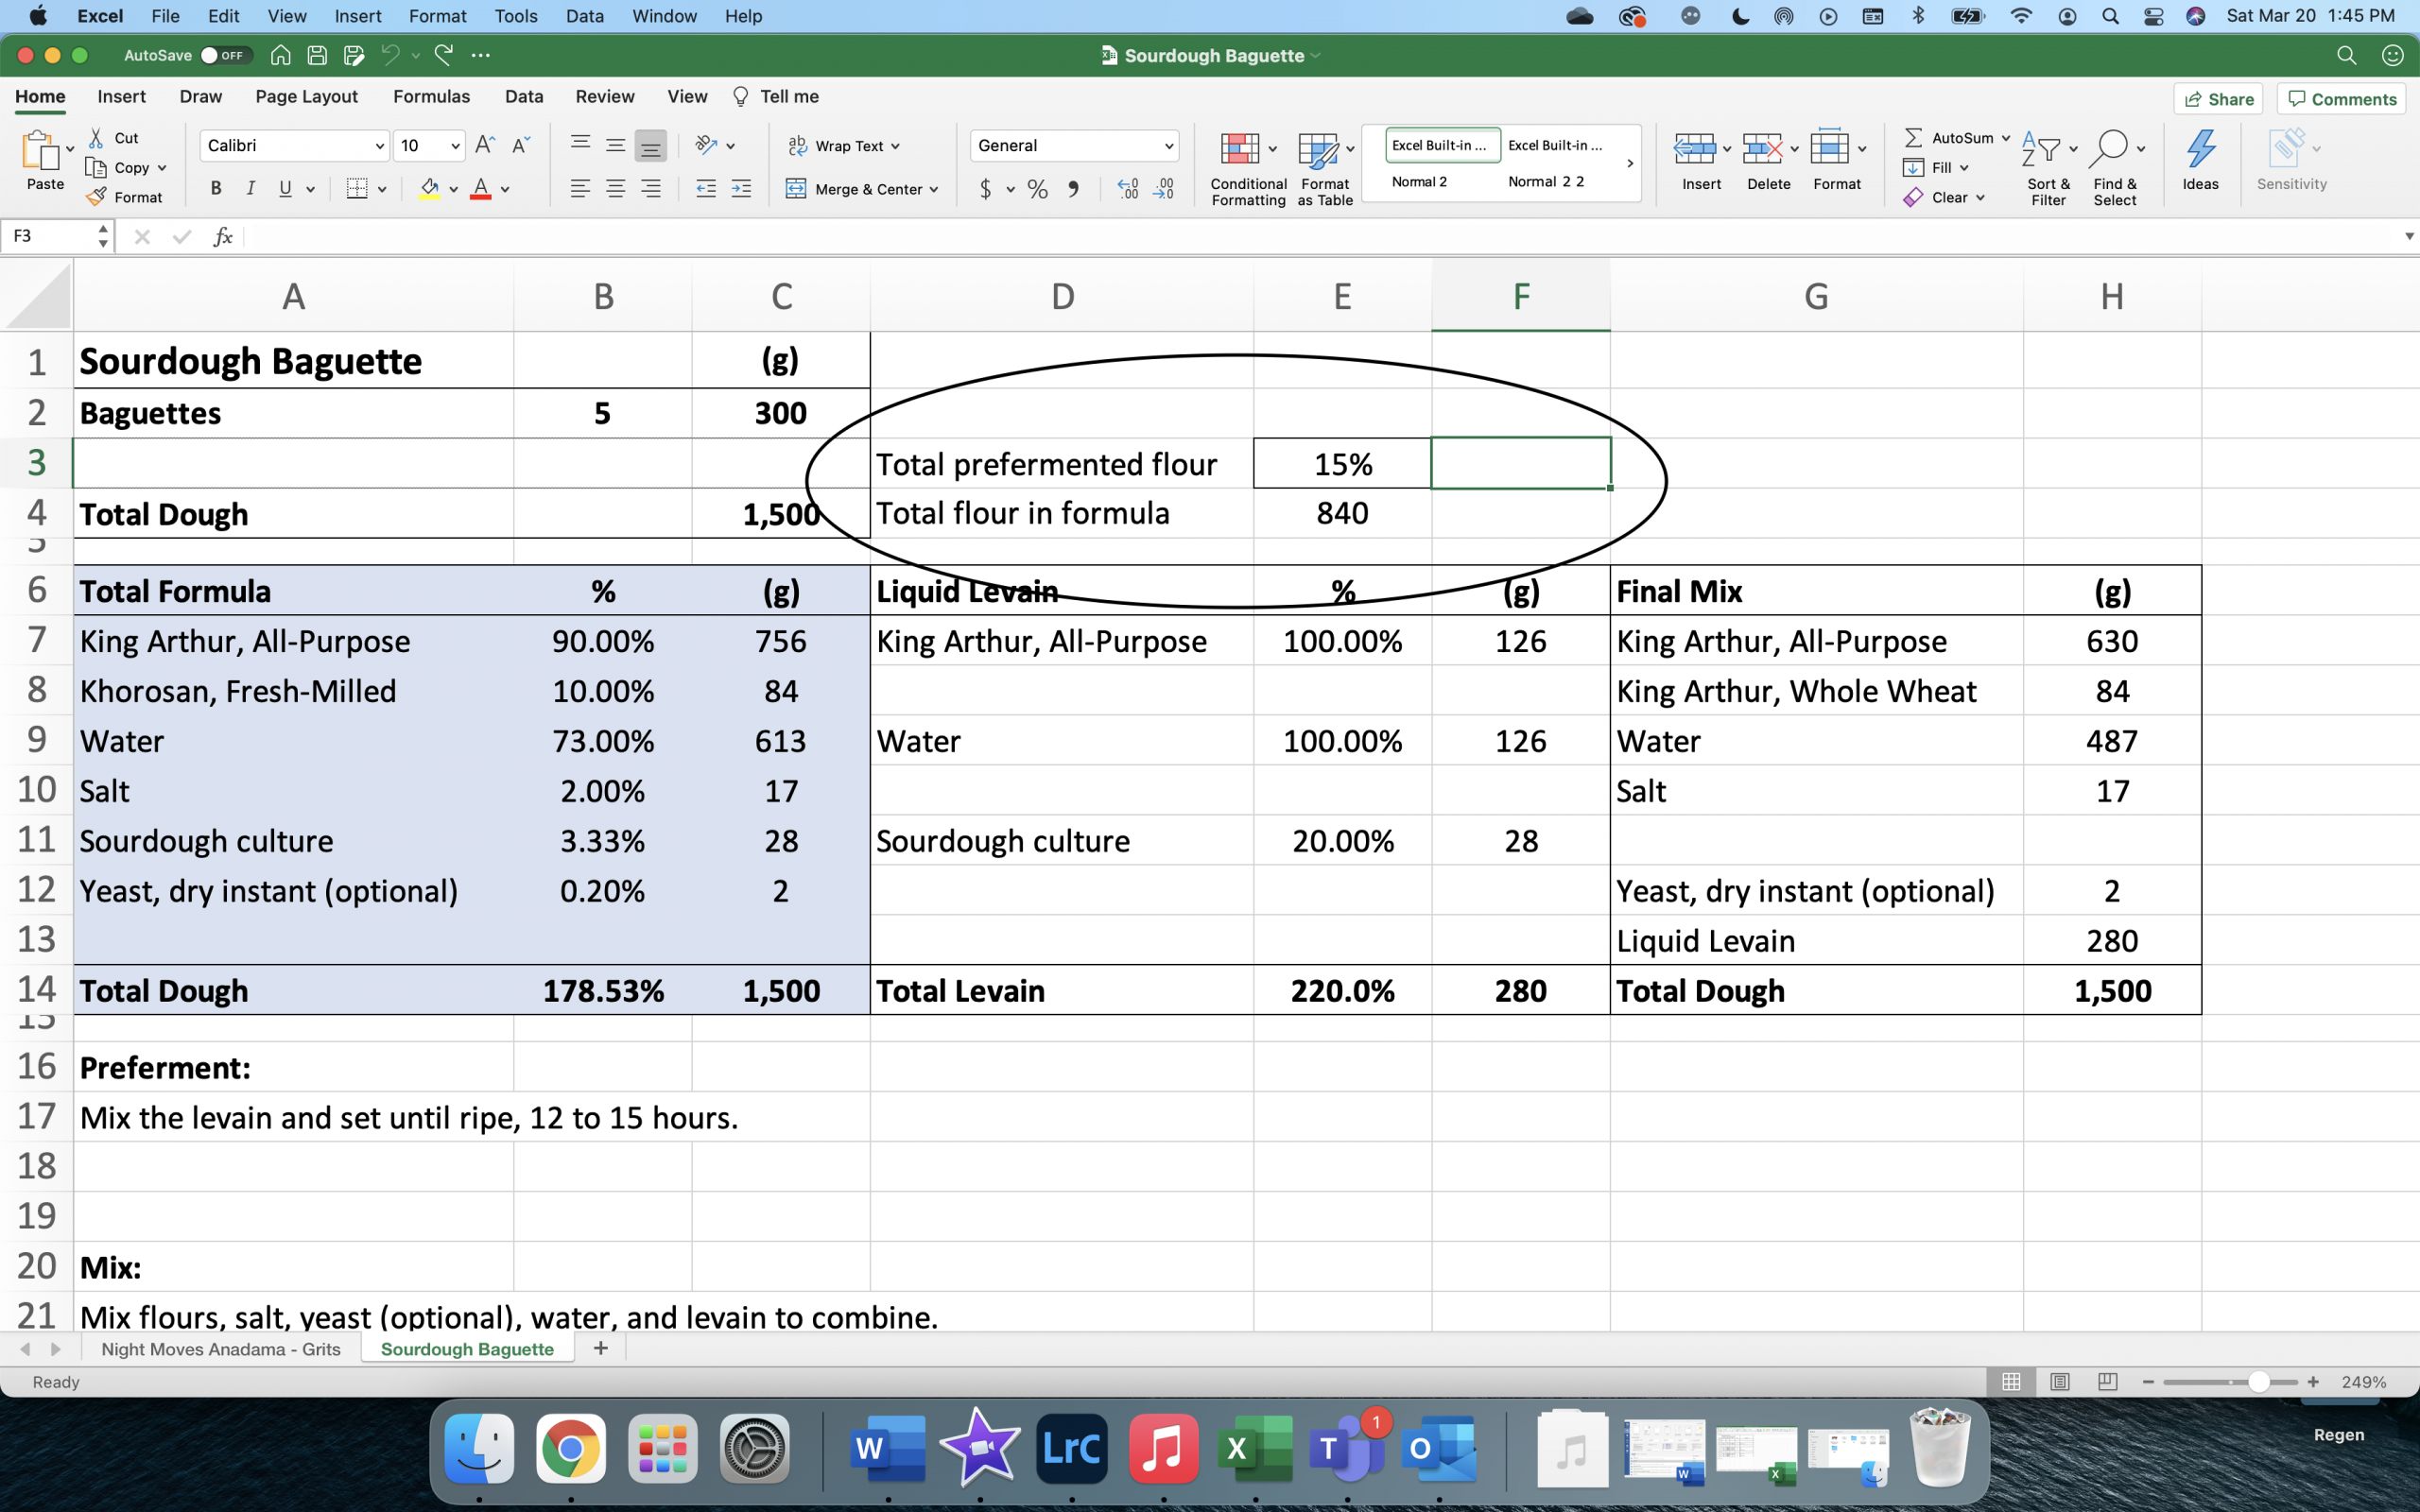Toggle bold formatting

tap(216, 189)
